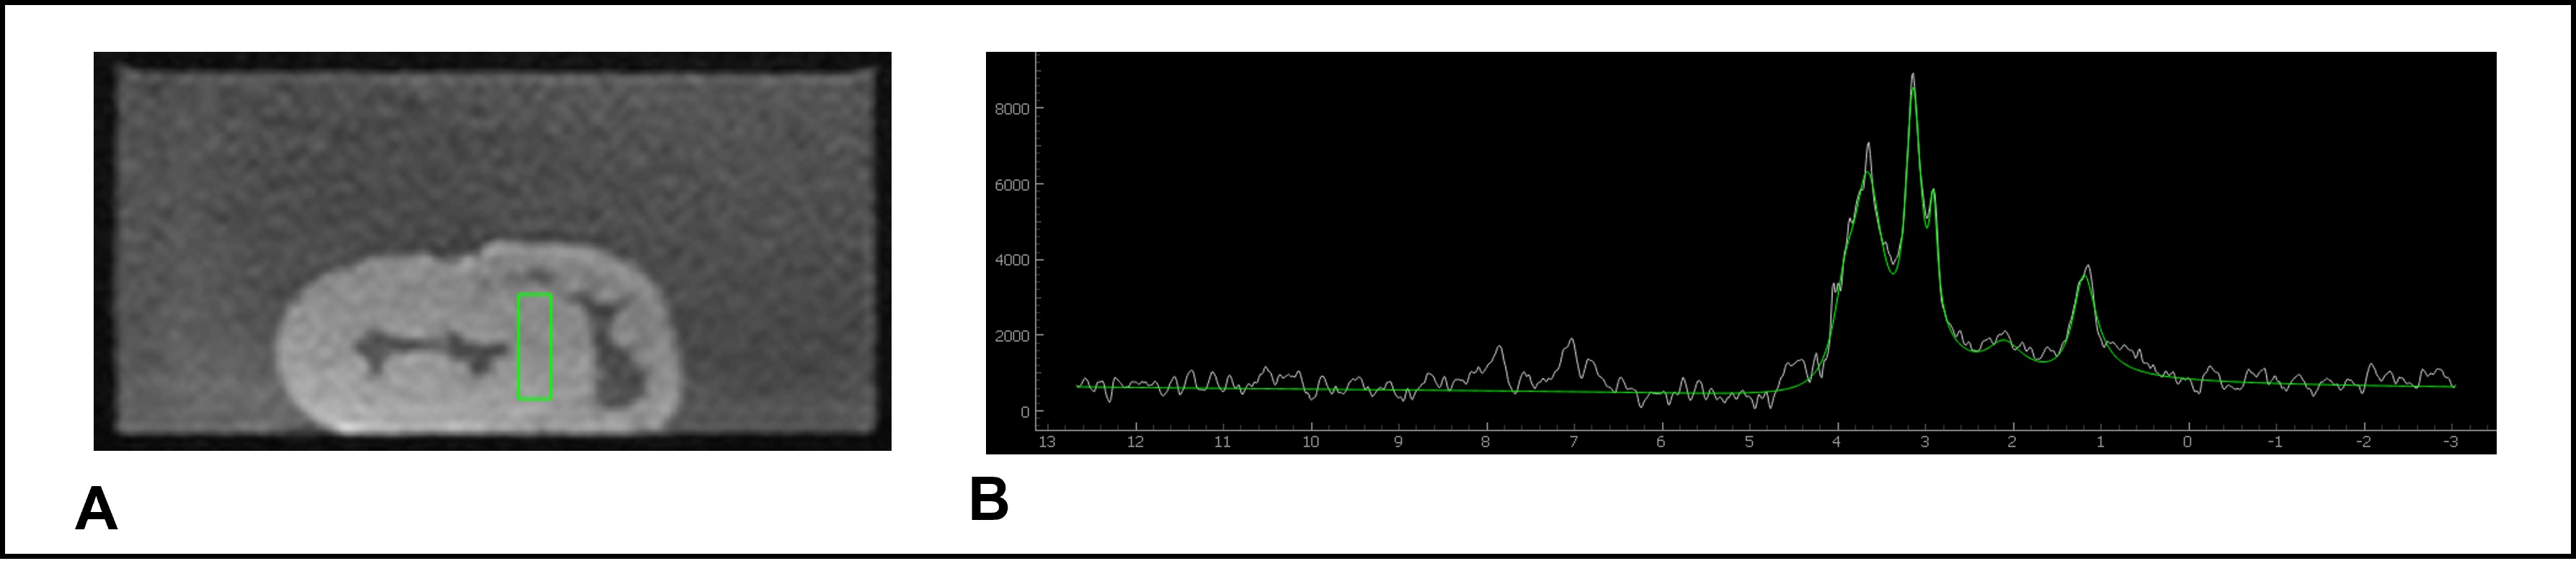
Task: Click the x-axis tick label "9"
Action: 1398,442
